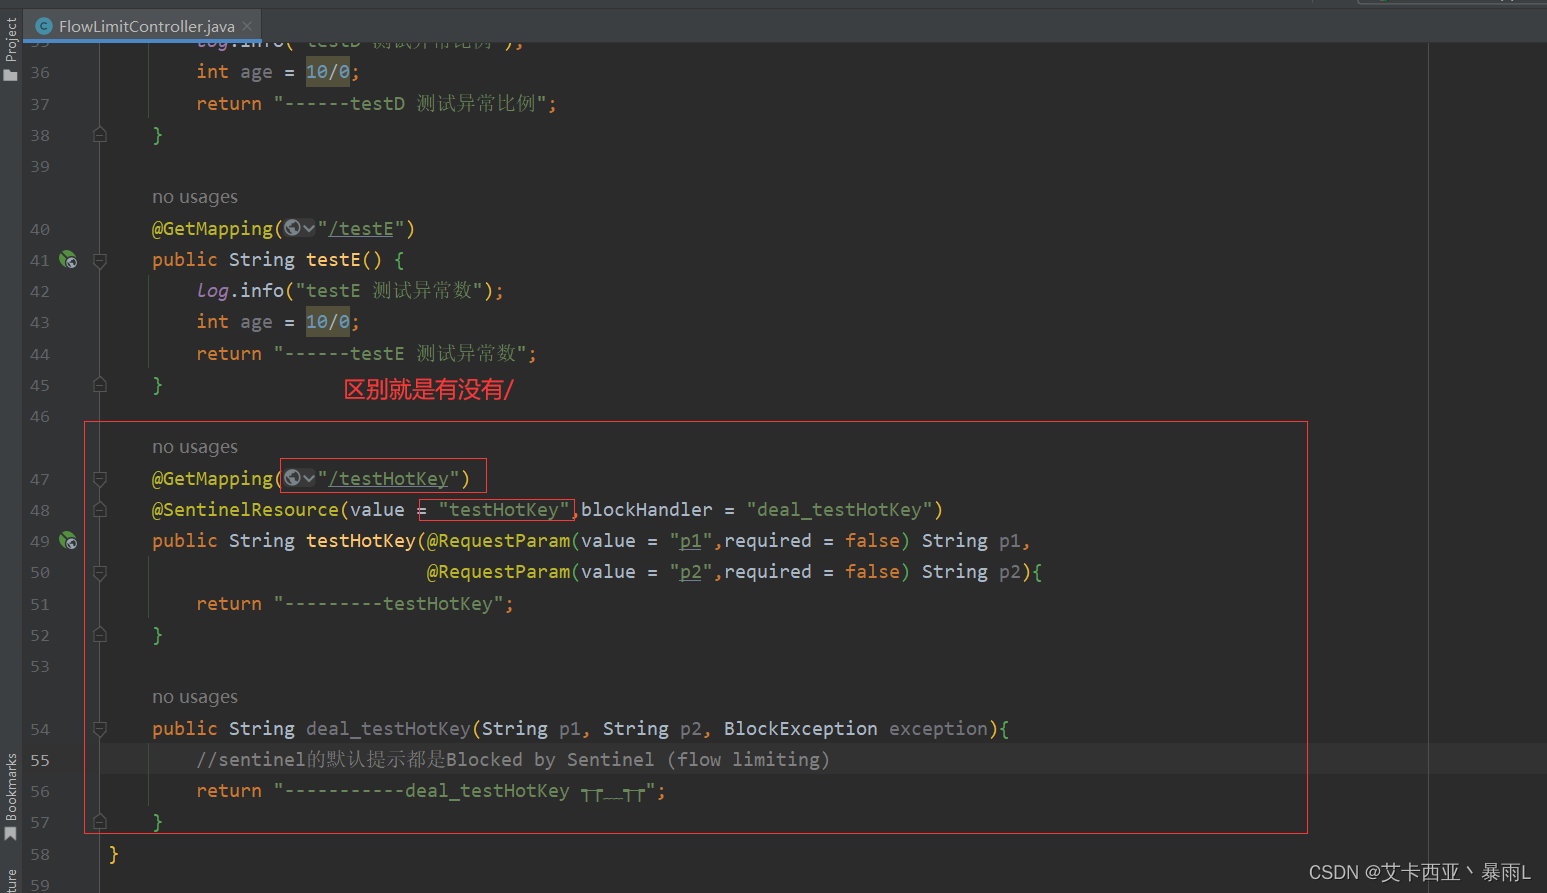Click the "no usages" hint above testE
This screenshot has height=893, width=1547.
pyautogui.click(x=195, y=197)
